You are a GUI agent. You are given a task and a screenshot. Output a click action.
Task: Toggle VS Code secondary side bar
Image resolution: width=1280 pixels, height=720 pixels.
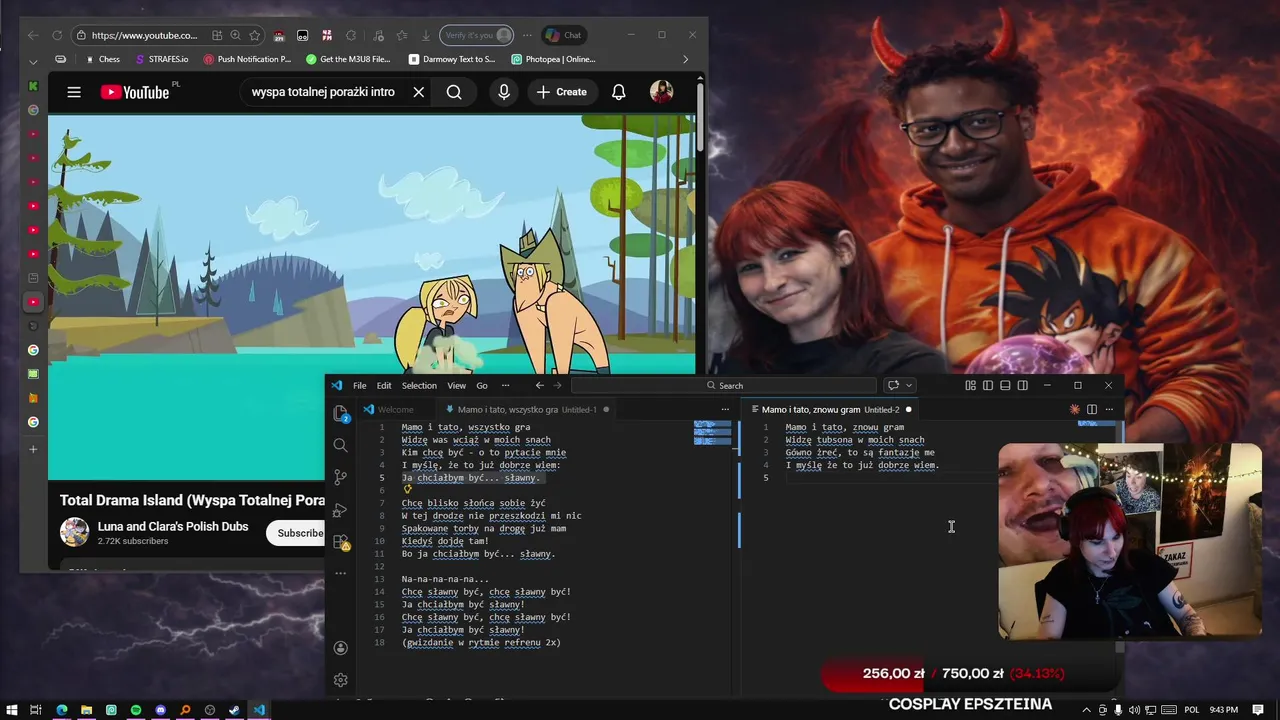1022,385
